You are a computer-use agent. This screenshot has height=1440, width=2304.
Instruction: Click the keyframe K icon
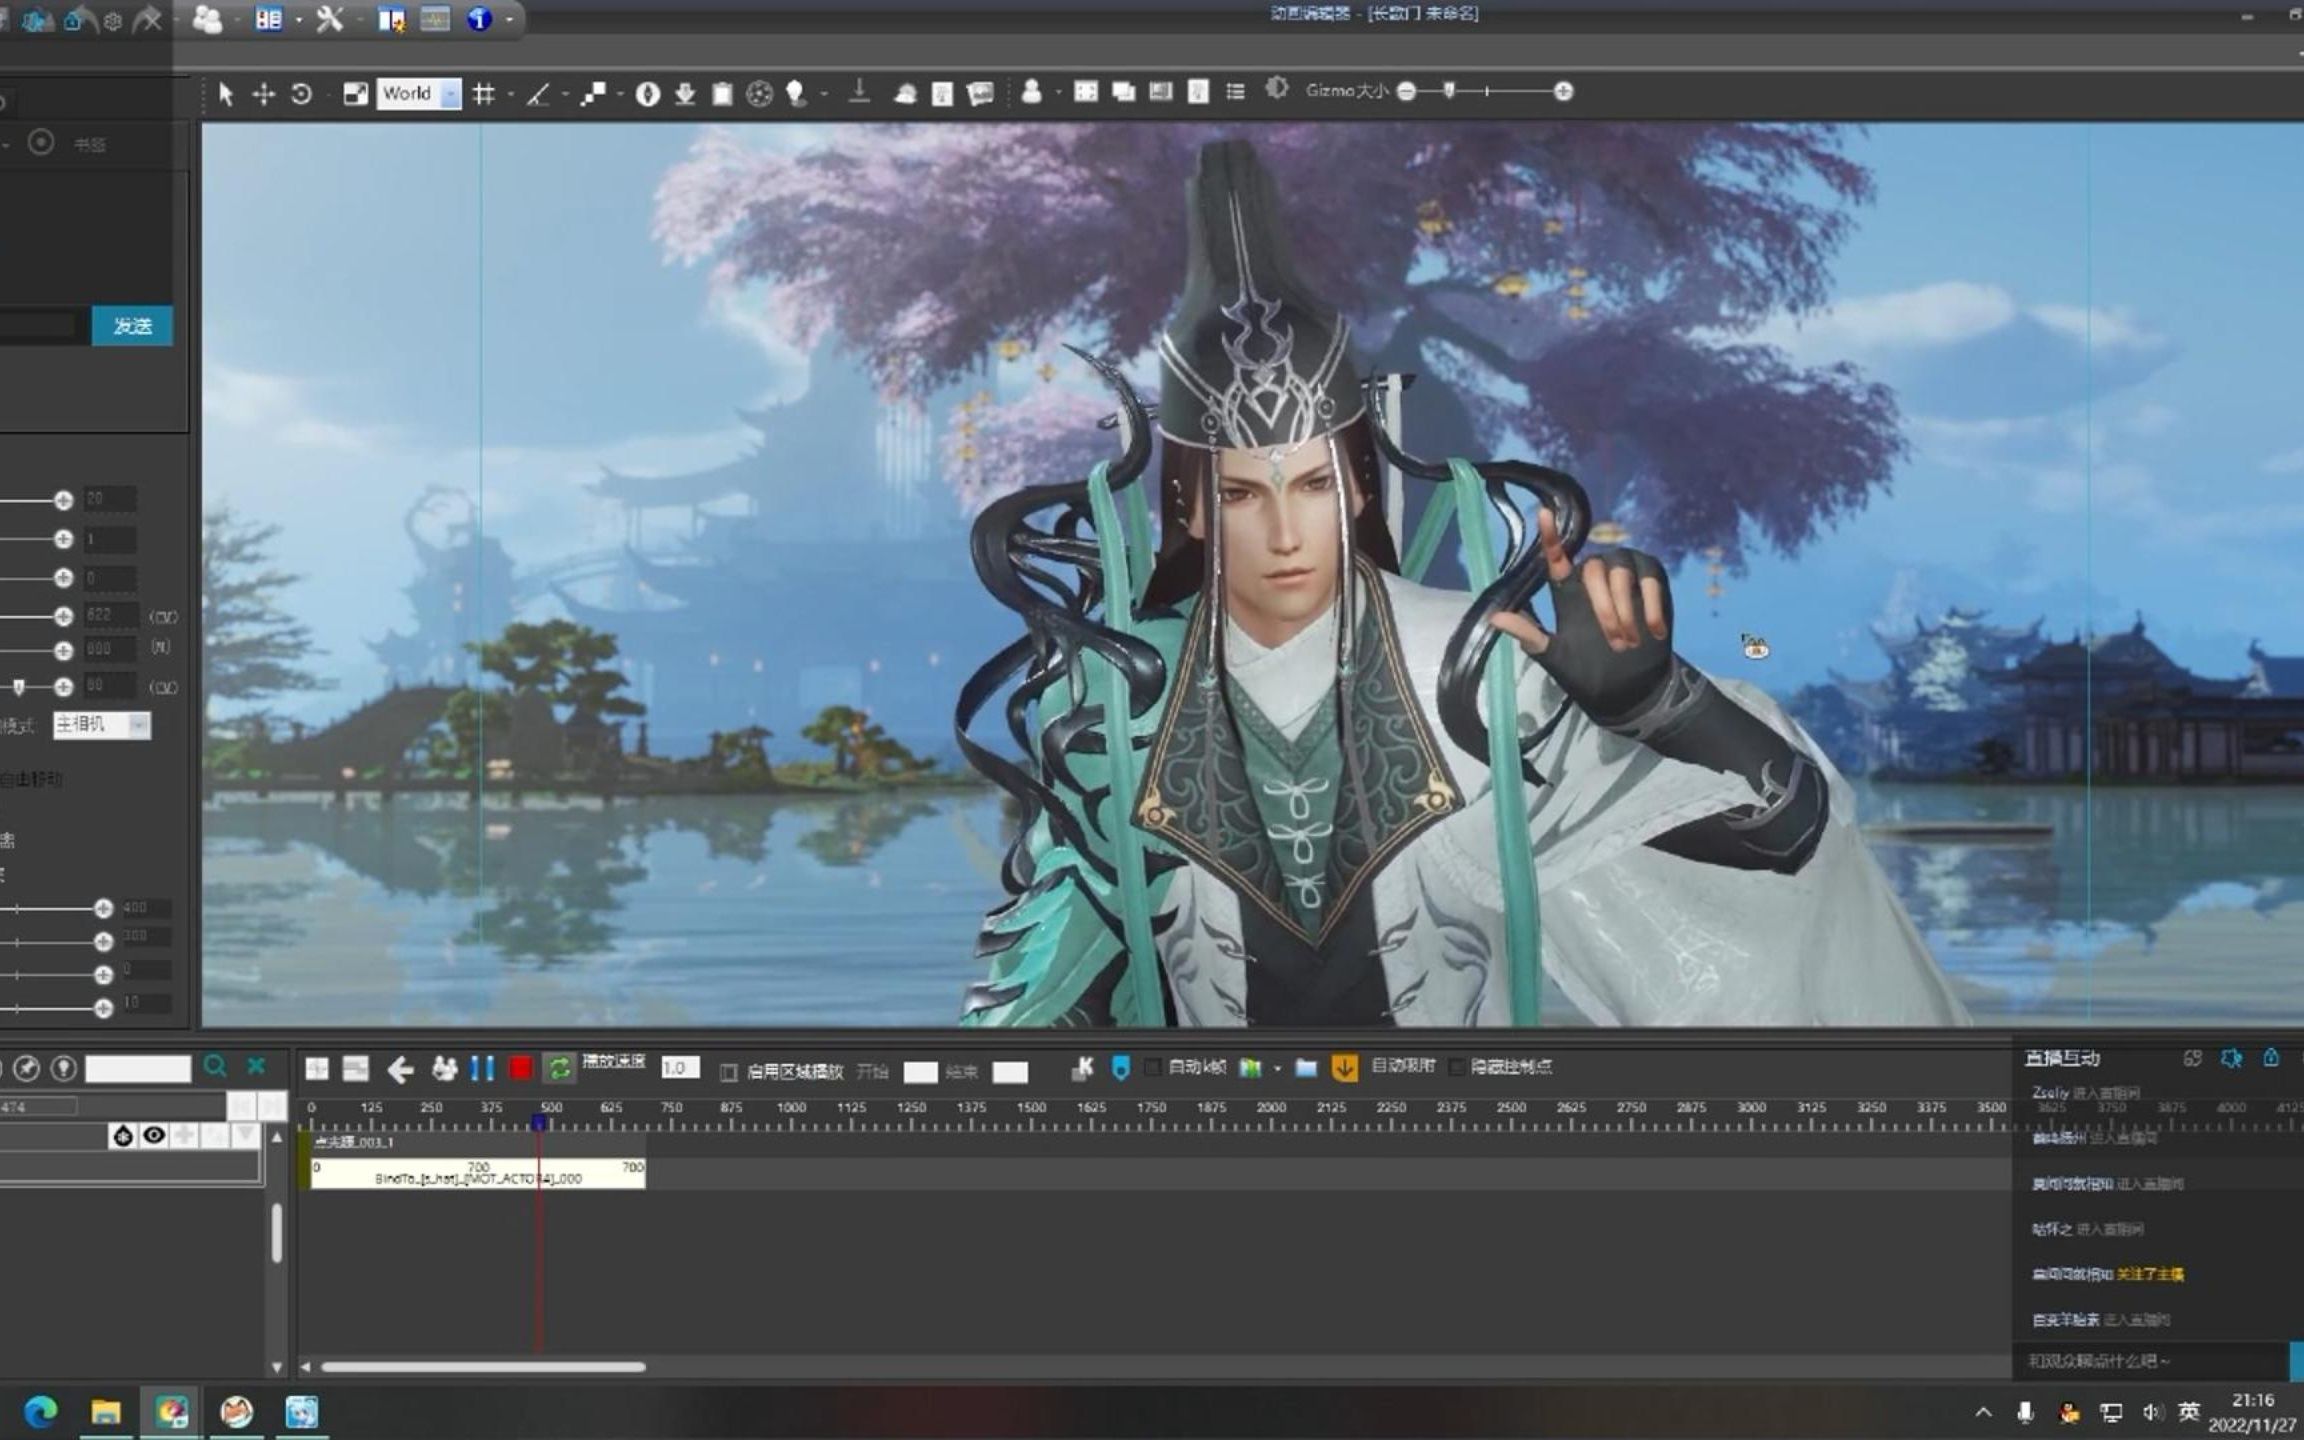[x=1082, y=1069]
